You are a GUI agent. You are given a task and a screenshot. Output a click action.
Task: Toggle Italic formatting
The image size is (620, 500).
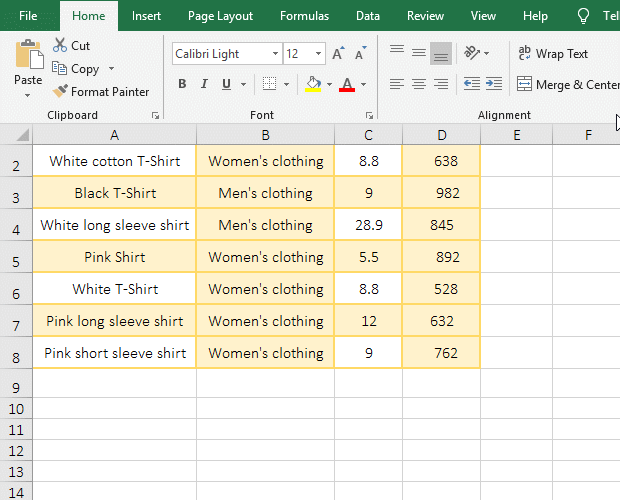coord(204,84)
